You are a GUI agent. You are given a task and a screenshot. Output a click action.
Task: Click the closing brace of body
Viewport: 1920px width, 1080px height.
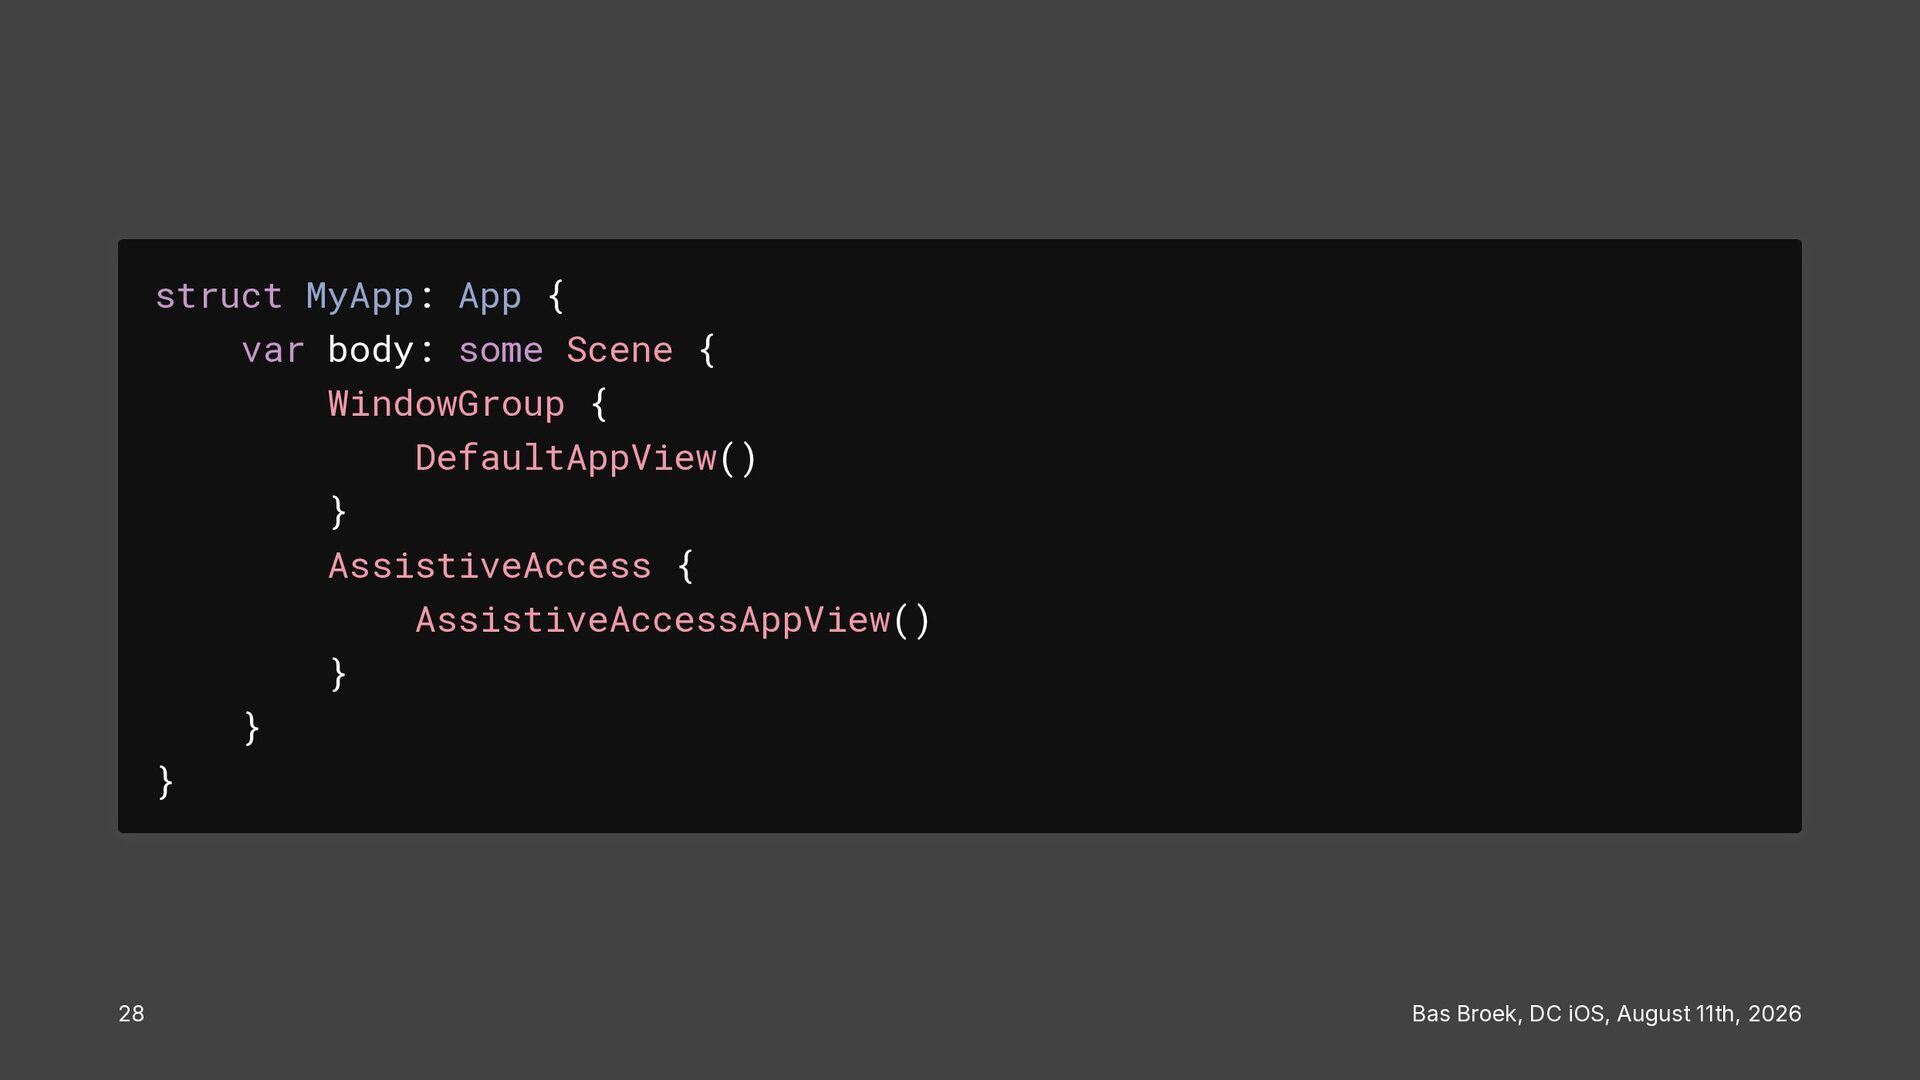click(x=252, y=728)
